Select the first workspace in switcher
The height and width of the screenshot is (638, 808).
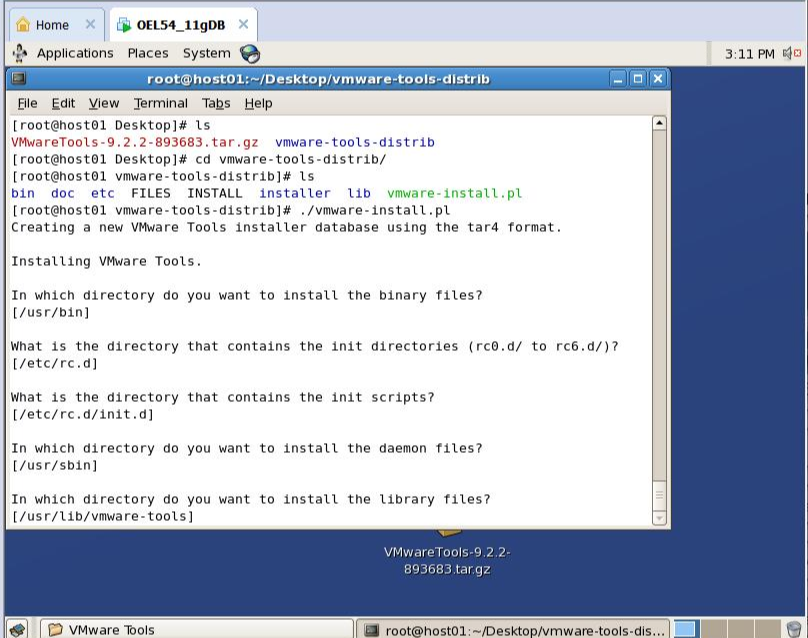click(685, 629)
